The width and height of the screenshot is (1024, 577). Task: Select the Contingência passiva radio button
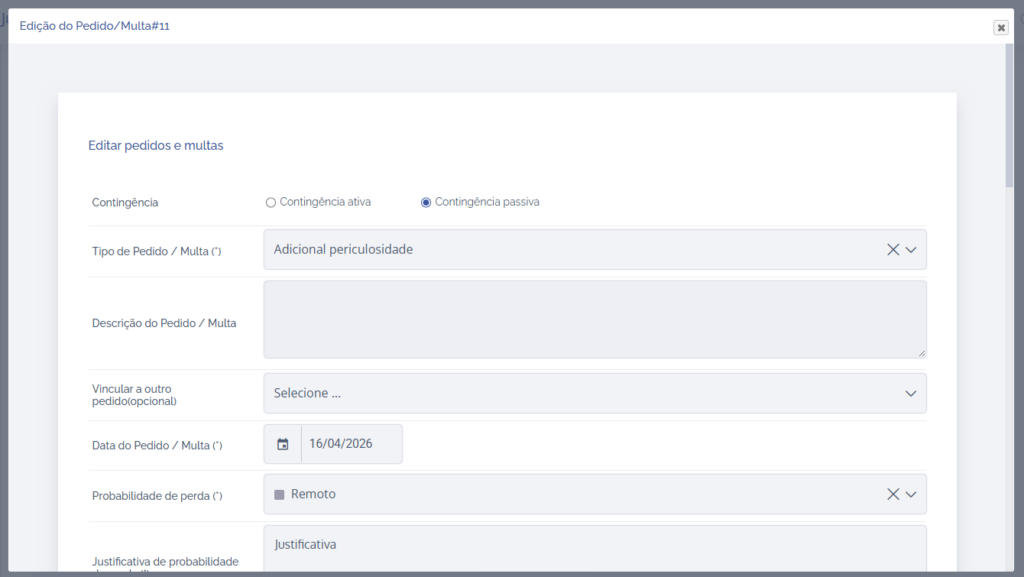426,202
